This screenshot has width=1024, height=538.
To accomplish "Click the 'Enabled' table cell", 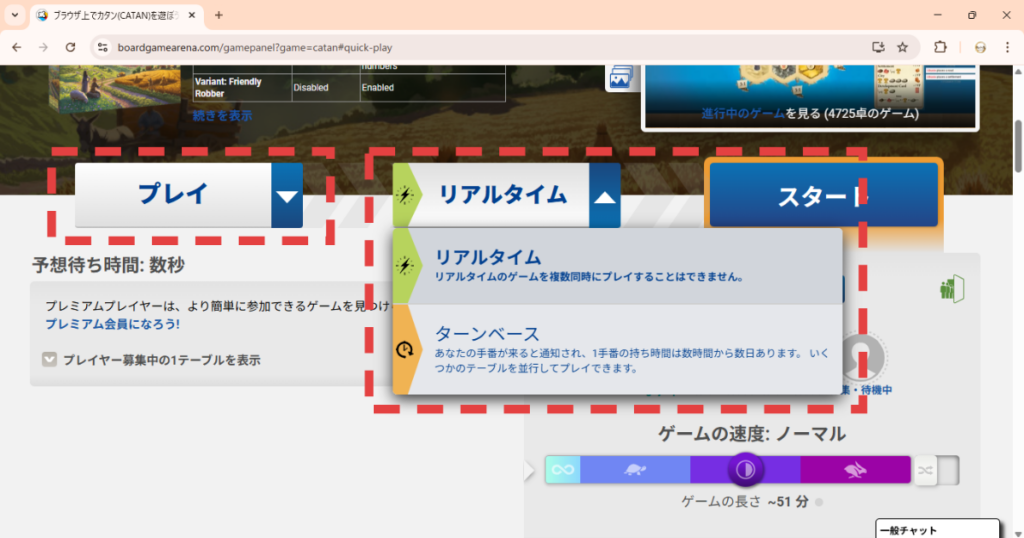I will tap(432, 87).
